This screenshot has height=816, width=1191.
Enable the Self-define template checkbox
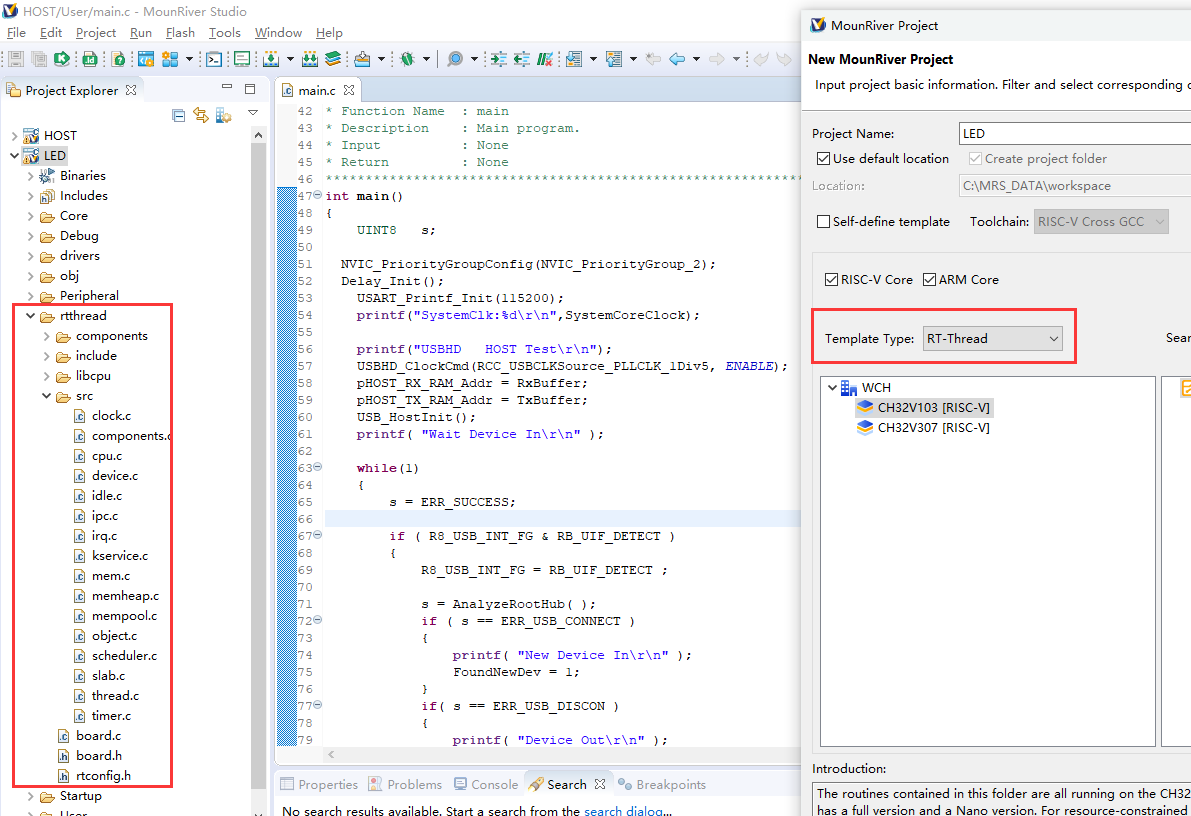coord(824,222)
